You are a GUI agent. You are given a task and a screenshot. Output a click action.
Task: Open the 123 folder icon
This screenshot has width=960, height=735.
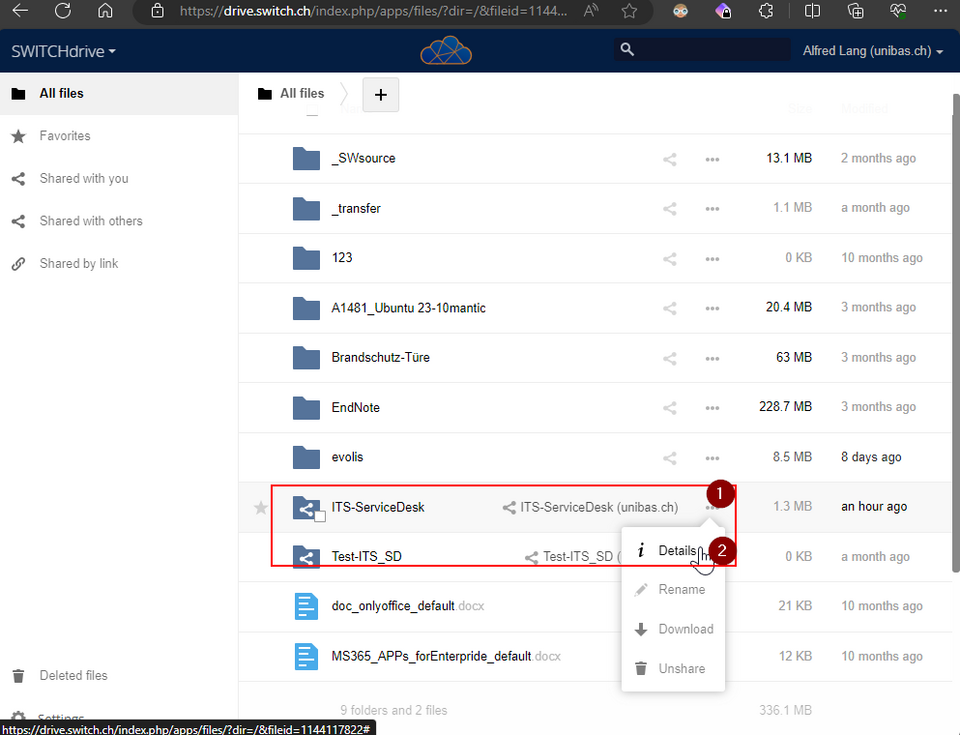[x=306, y=258]
